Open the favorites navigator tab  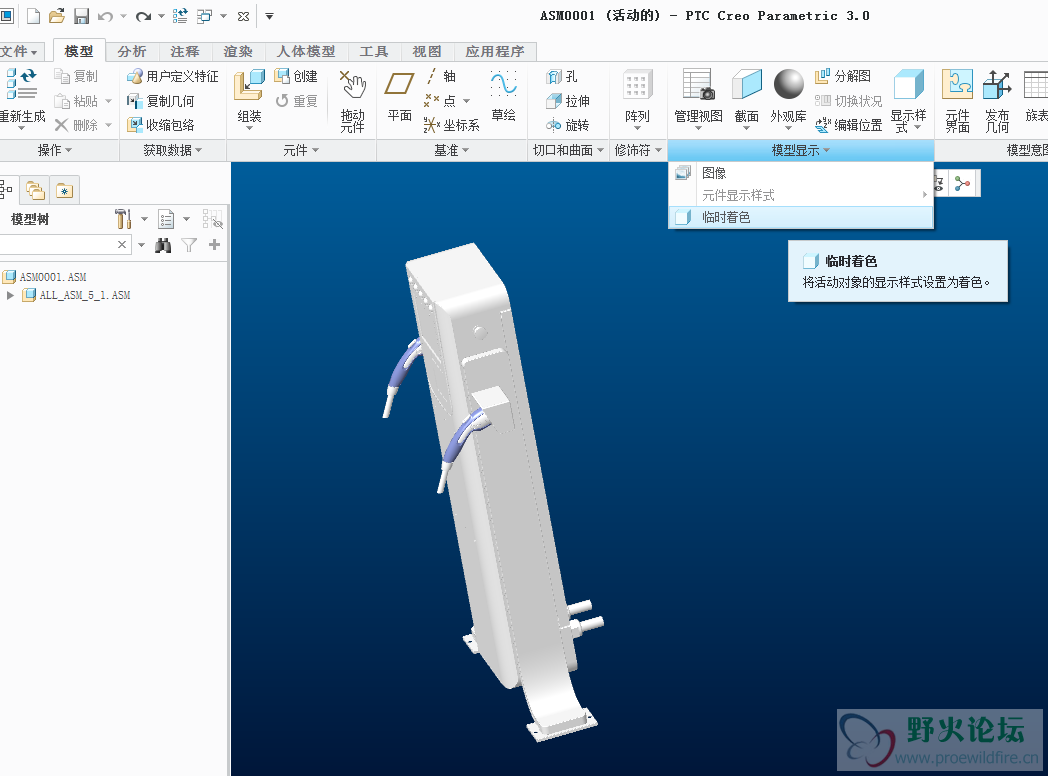[64, 191]
